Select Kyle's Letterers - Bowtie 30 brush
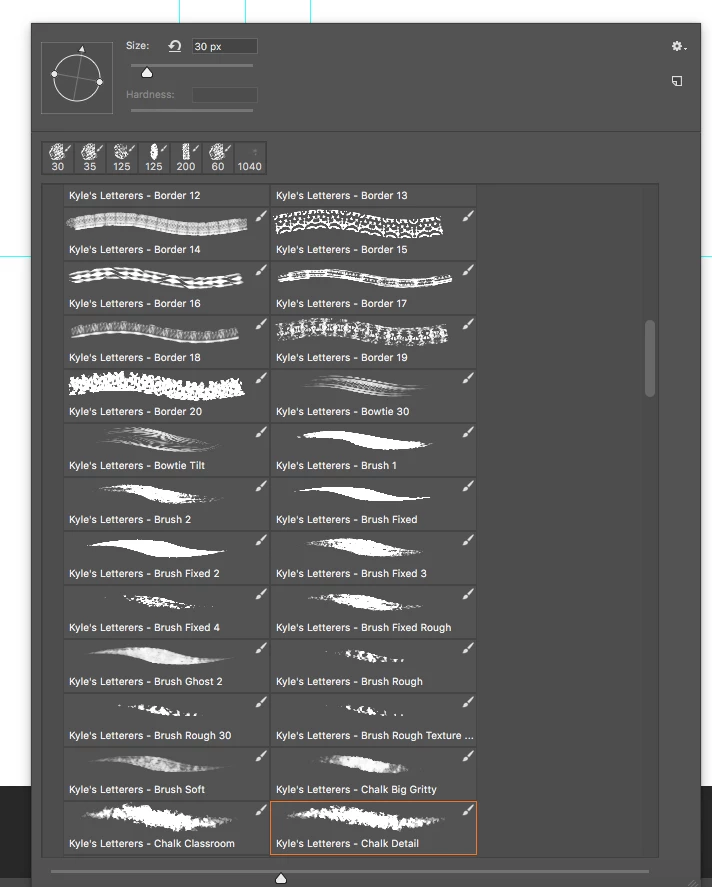This screenshot has width=712, height=887. [373, 396]
